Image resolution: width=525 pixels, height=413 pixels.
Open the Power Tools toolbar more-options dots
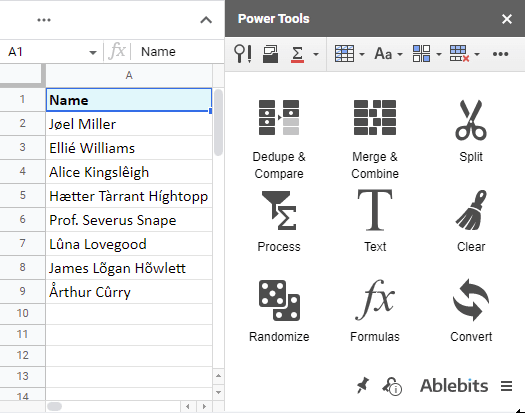click(501, 54)
